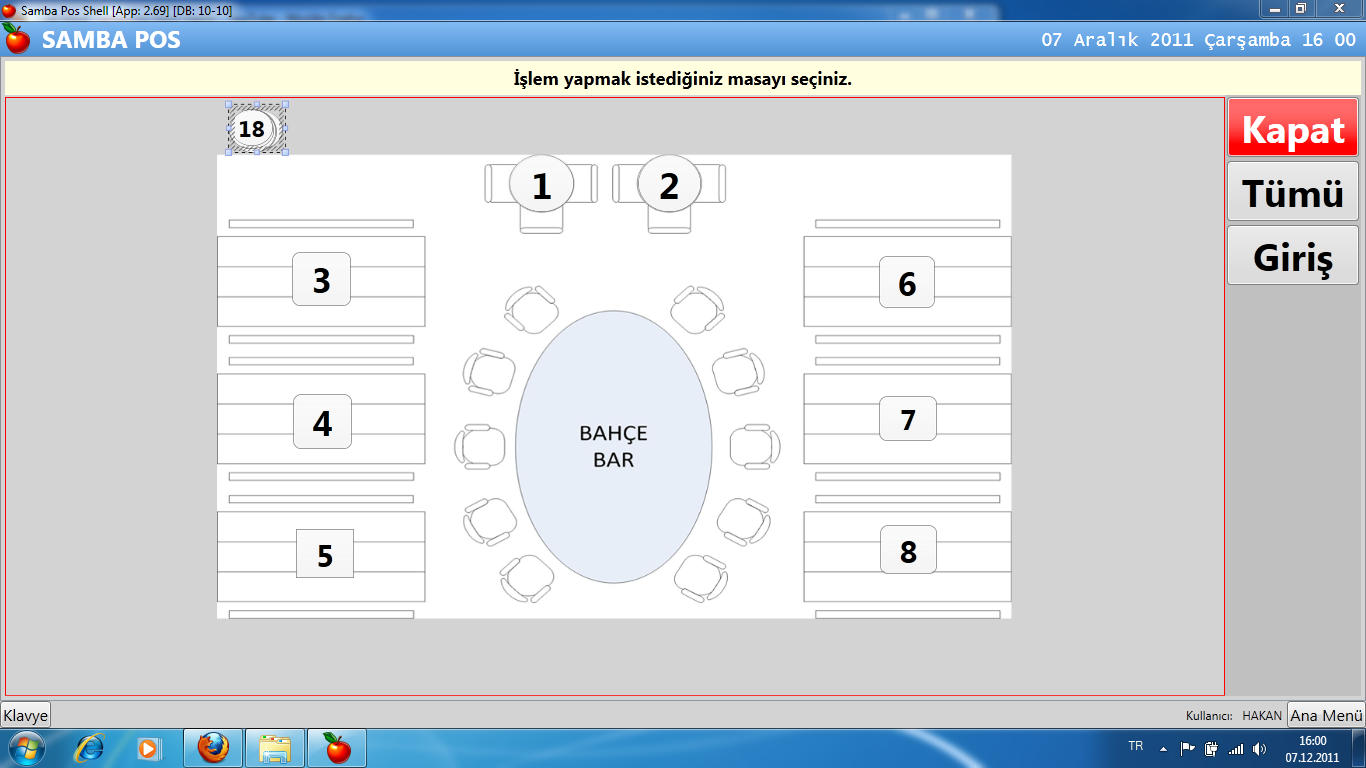Open the Klavye on-screen keyboard
1366x768 pixels.
coord(25,715)
